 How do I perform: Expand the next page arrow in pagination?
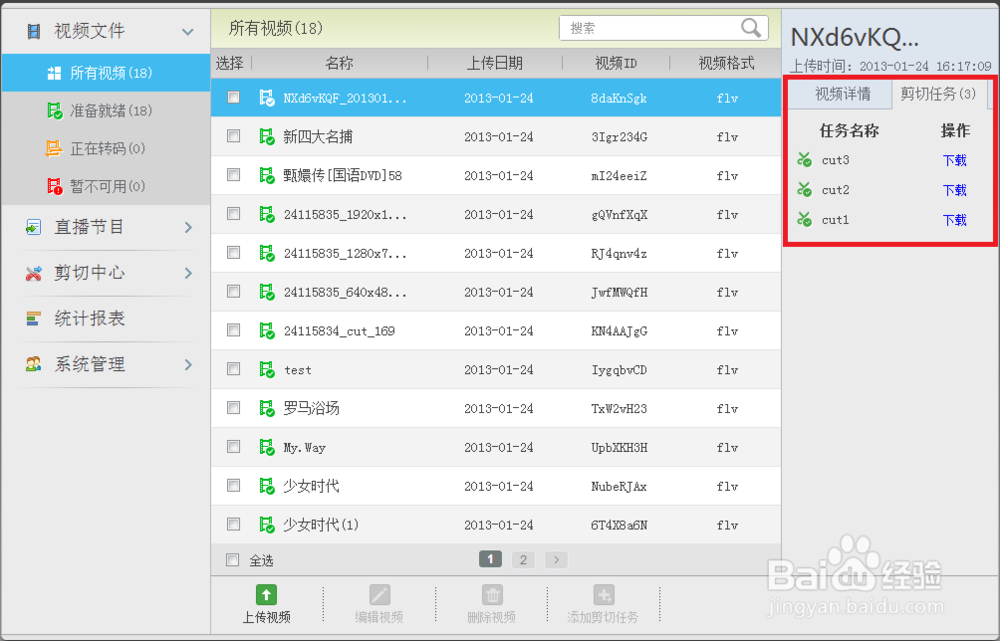(x=556, y=560)
